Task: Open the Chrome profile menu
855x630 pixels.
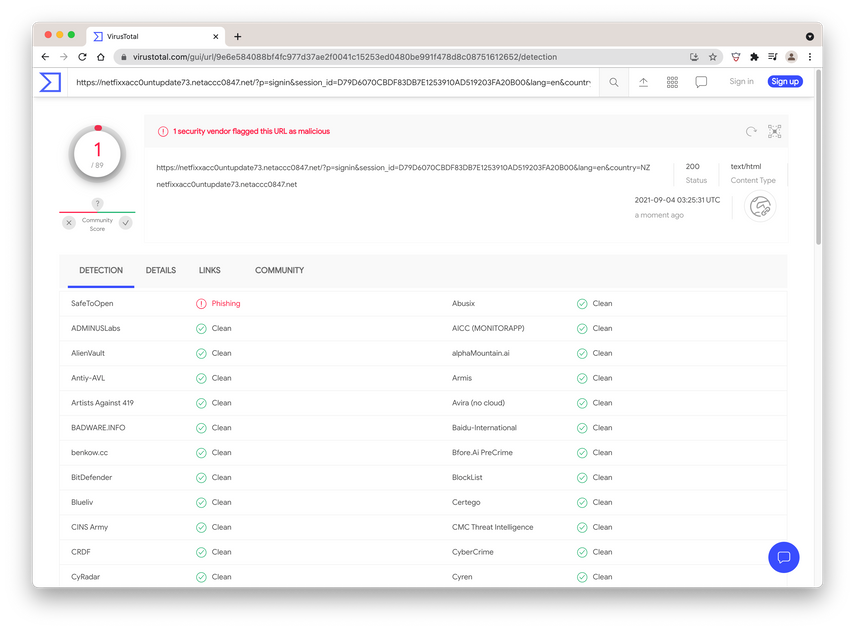Action: coord(791,57)
